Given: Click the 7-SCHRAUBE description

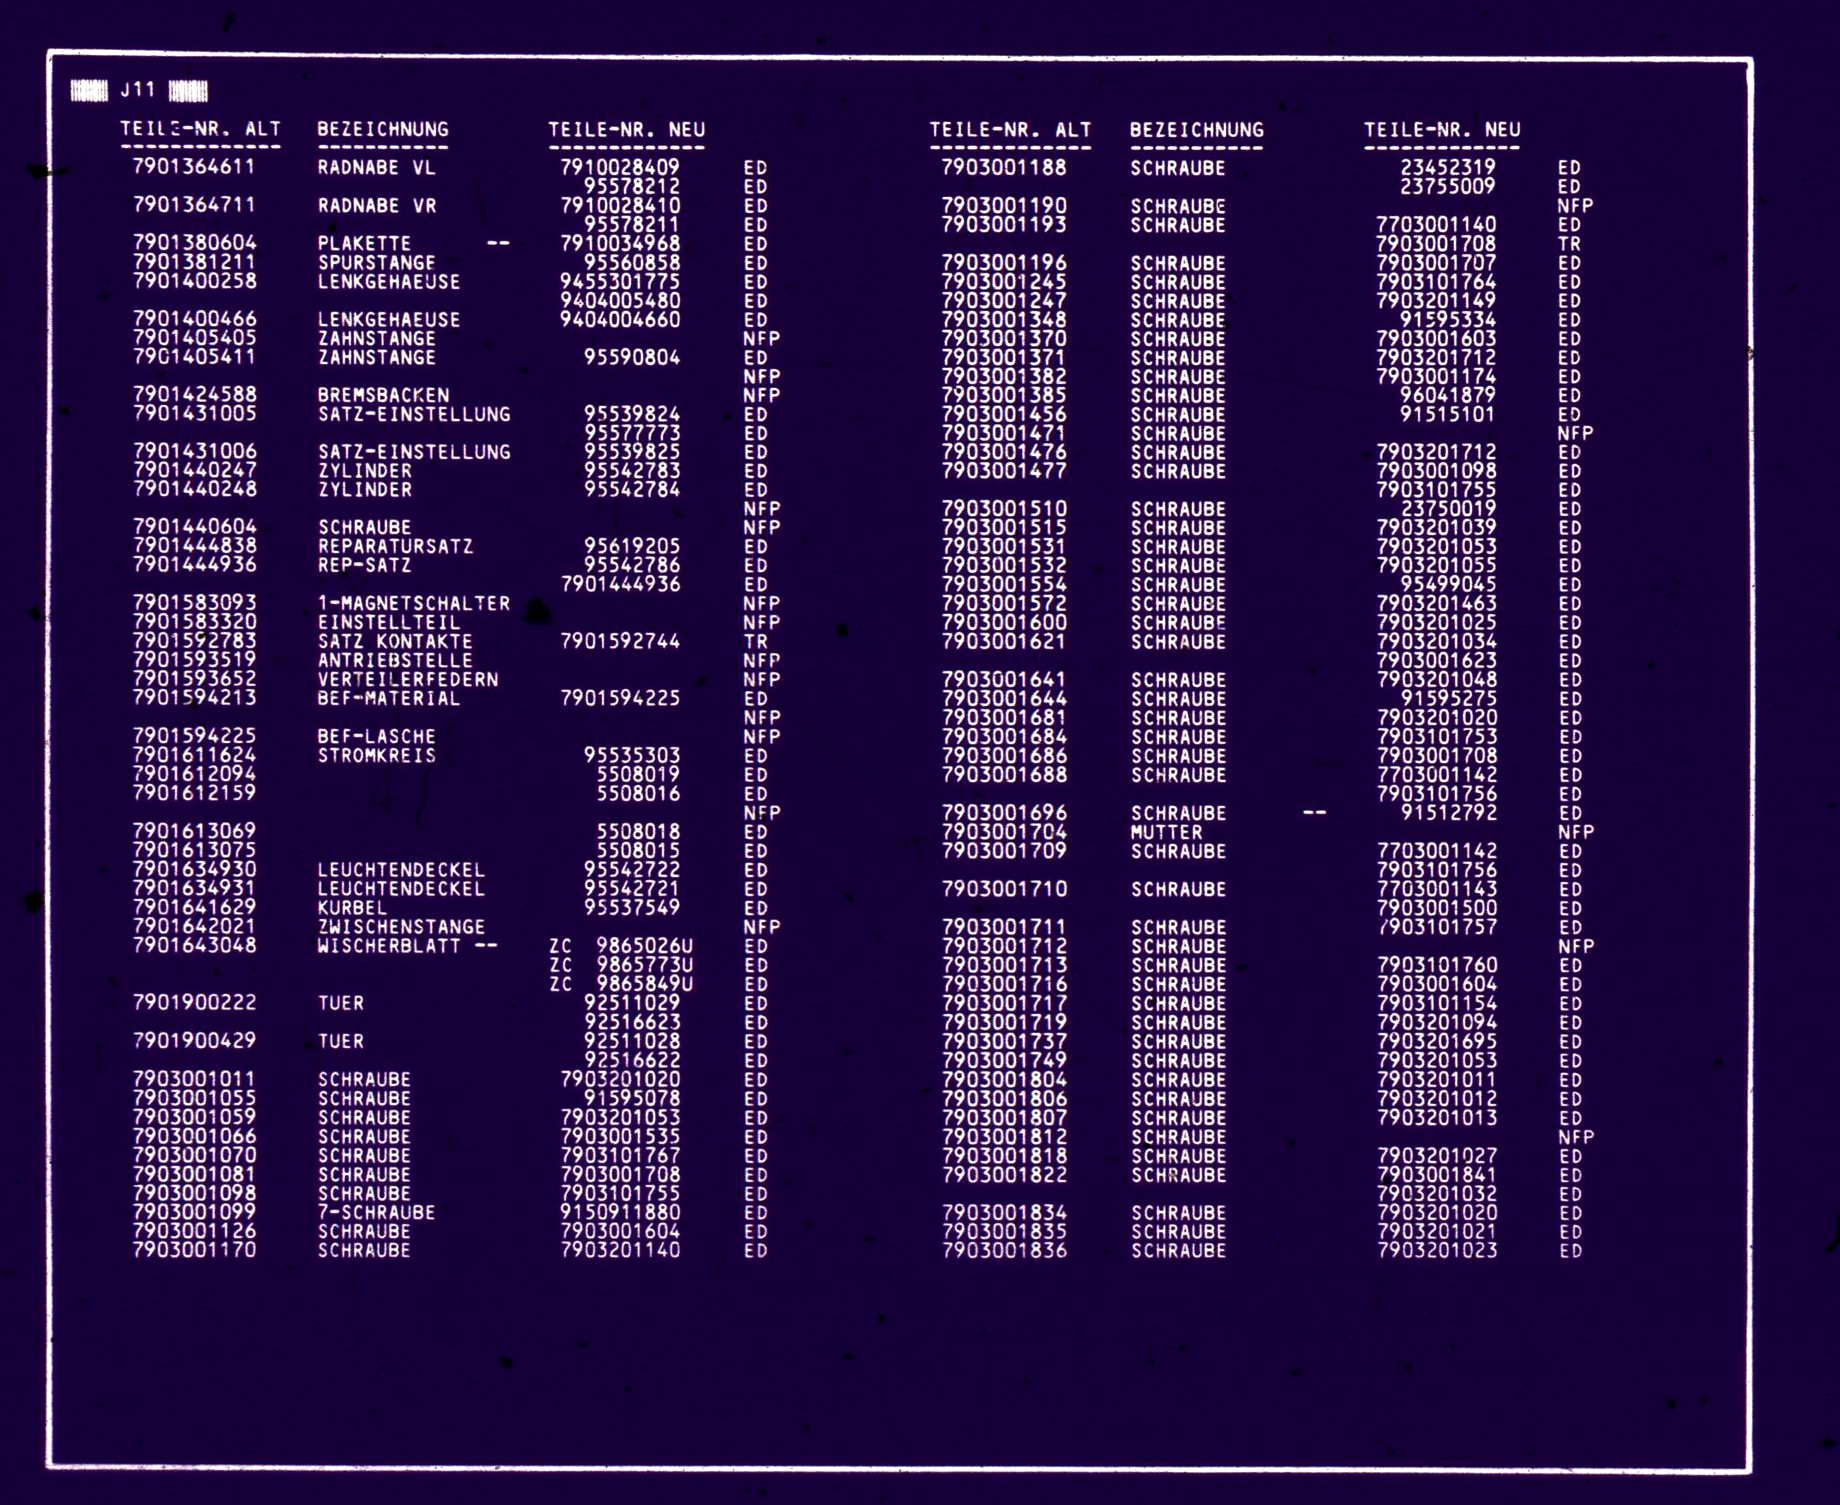Looking at the screenshot, I should click(377, 1213).
